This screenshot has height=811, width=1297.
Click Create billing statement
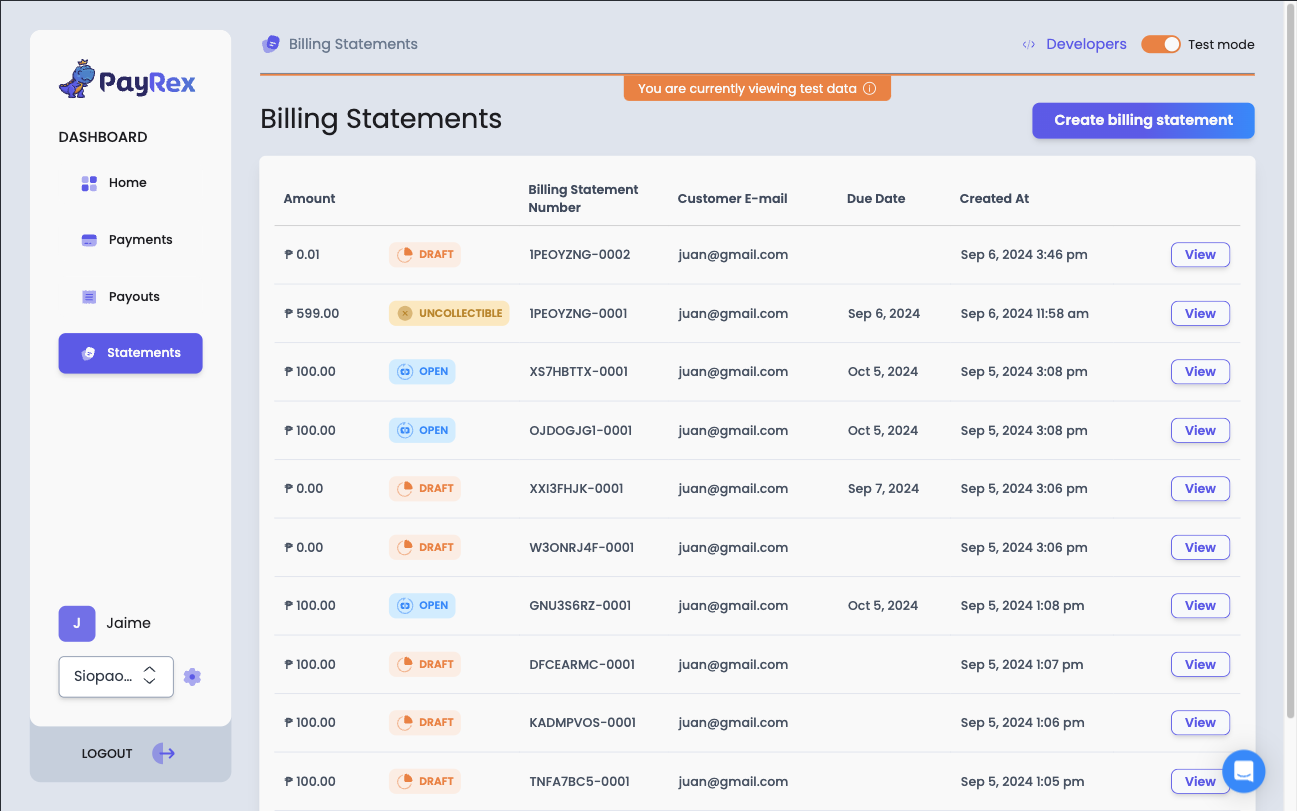pos(1142,120)
